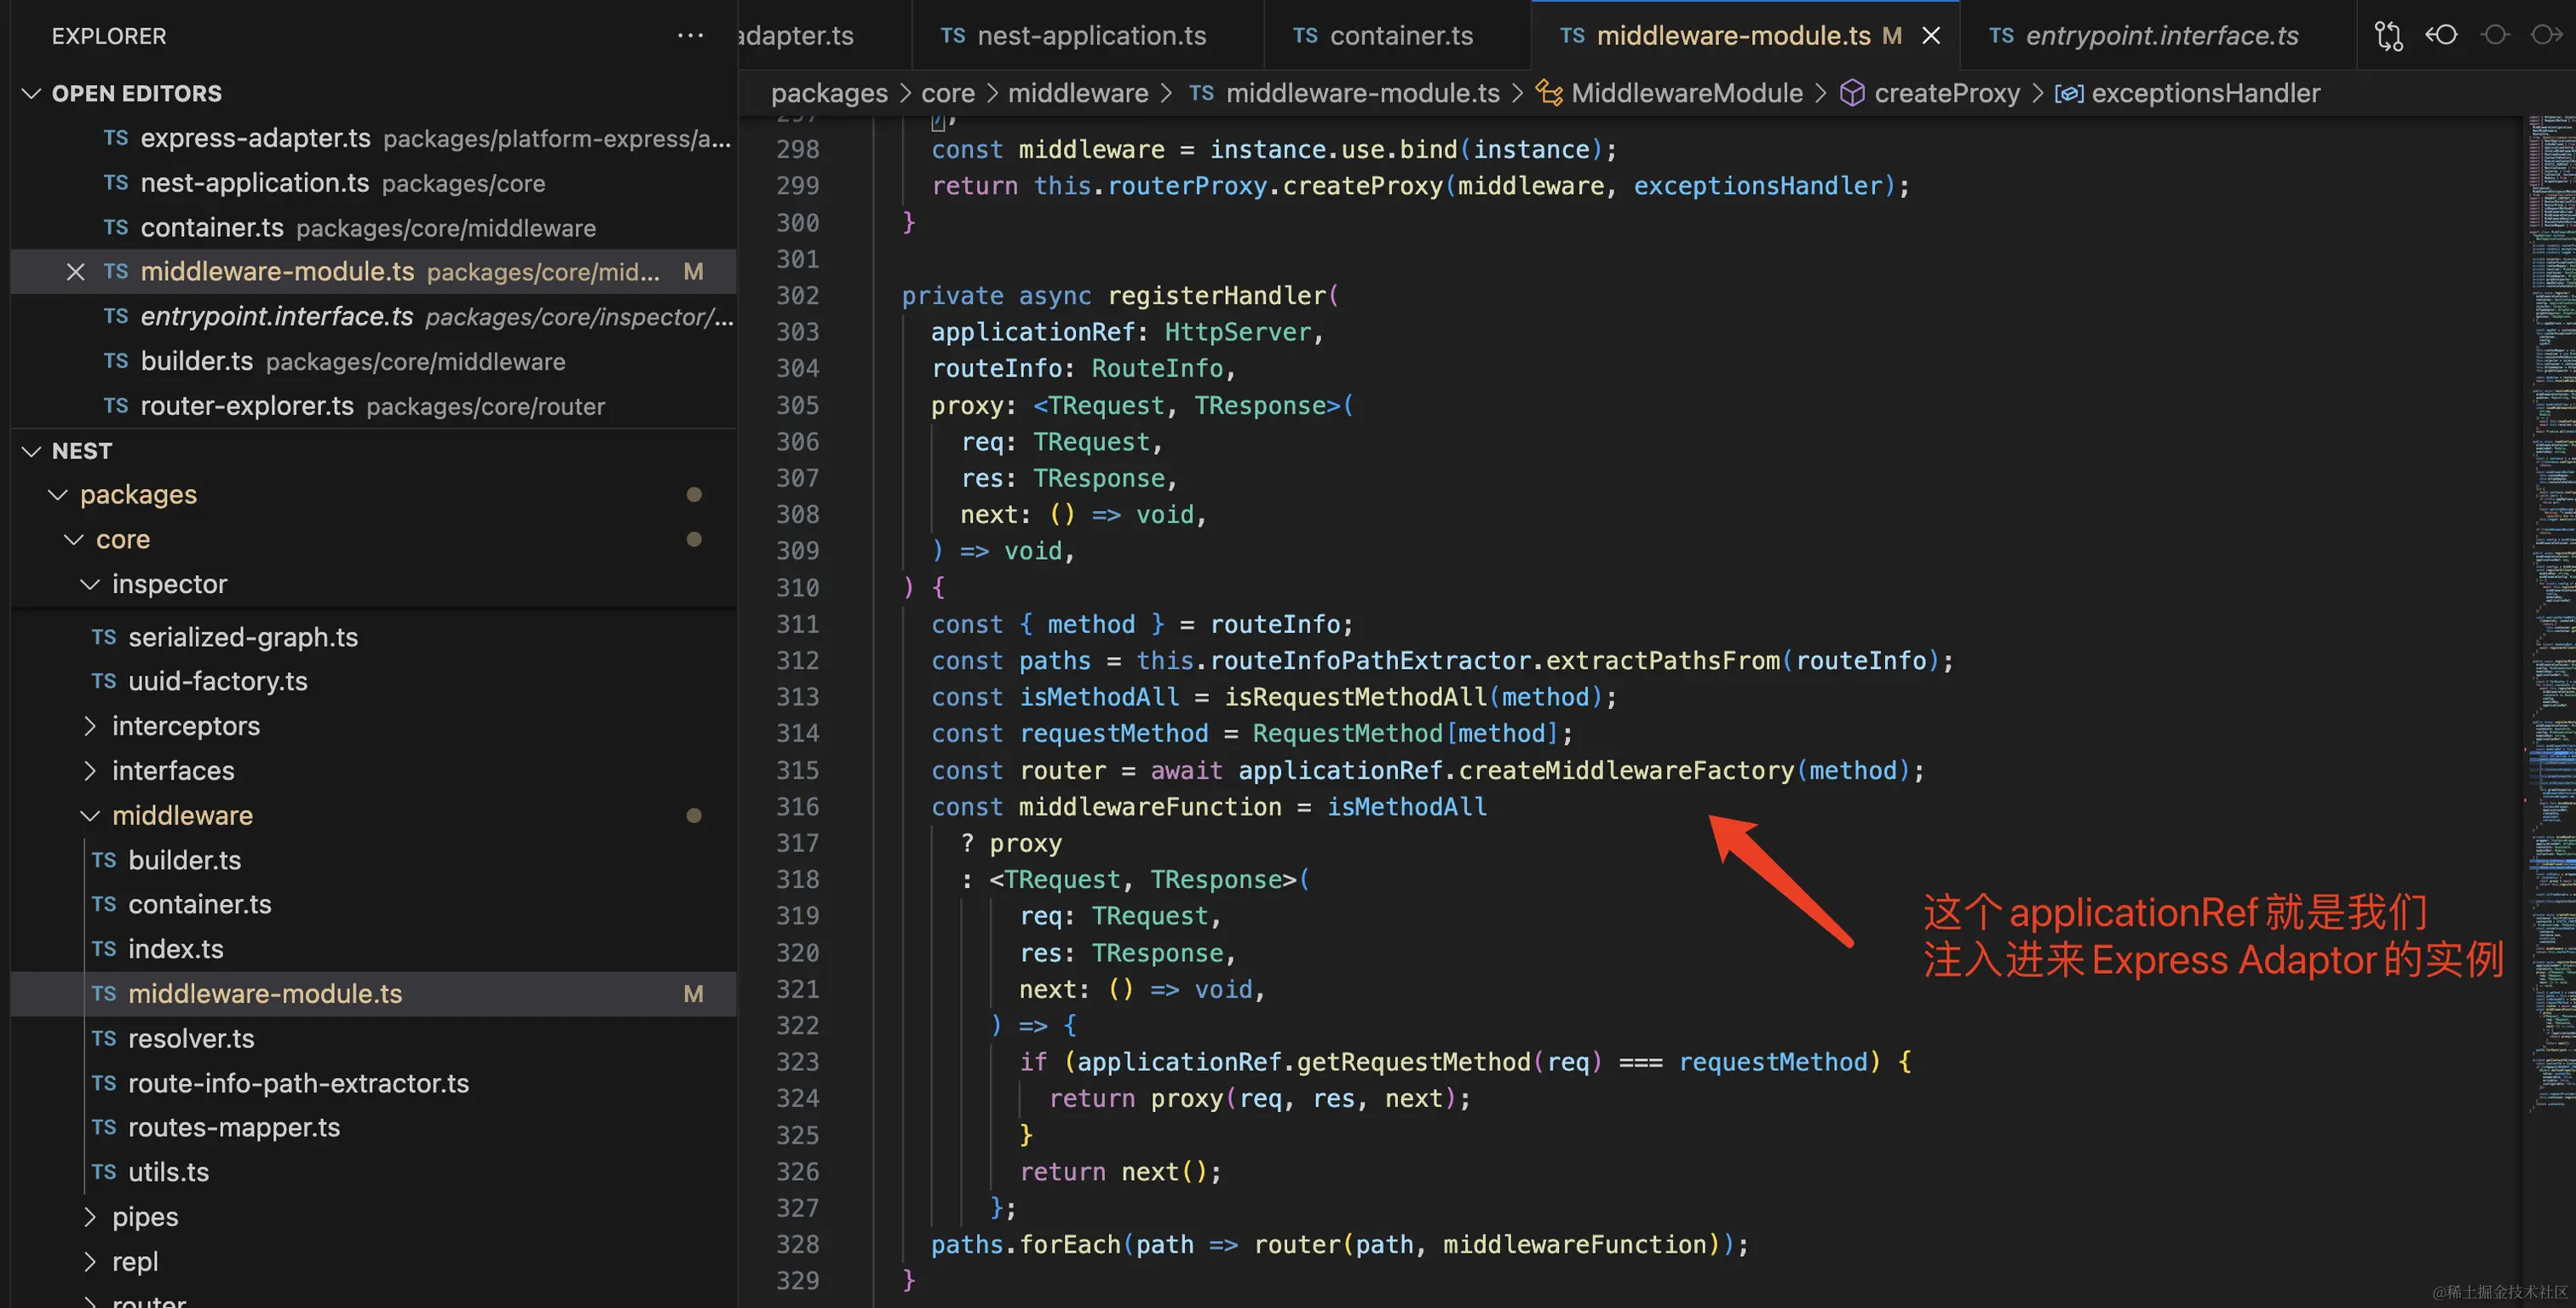Expand the interfaces folder
Image resolution: width=2576 pixels, height=1308 pixels.
click(90, 771)
